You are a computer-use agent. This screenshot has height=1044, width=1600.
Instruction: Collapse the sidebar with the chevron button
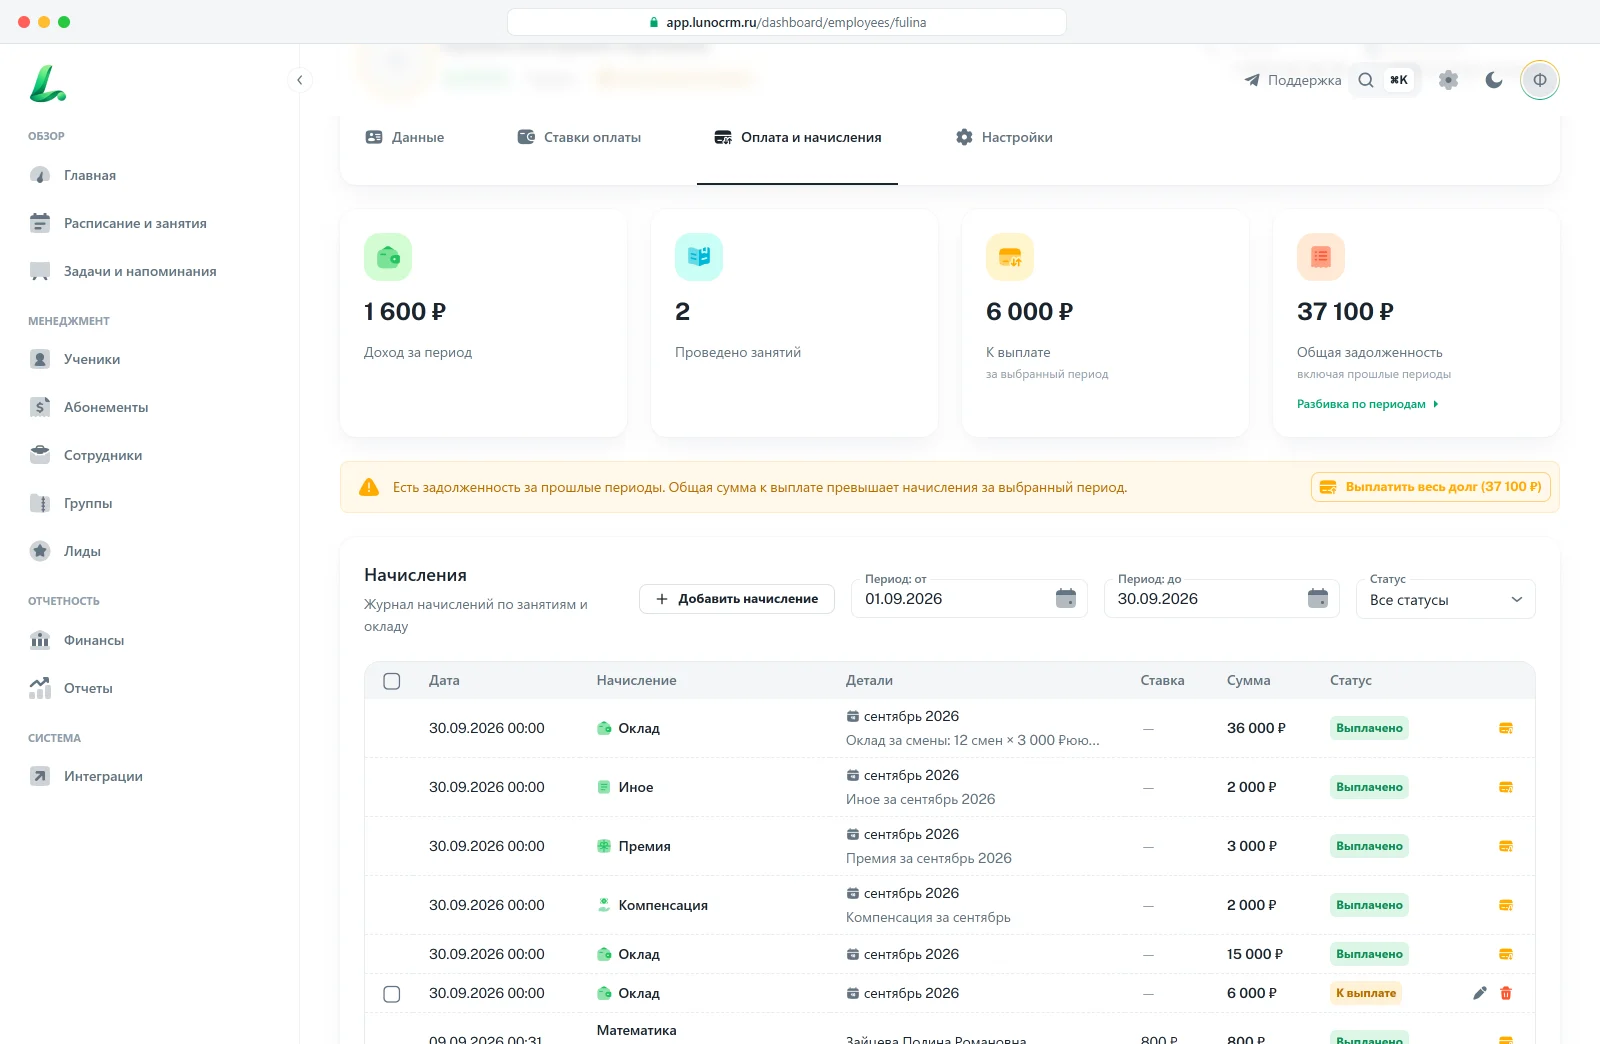299,80
